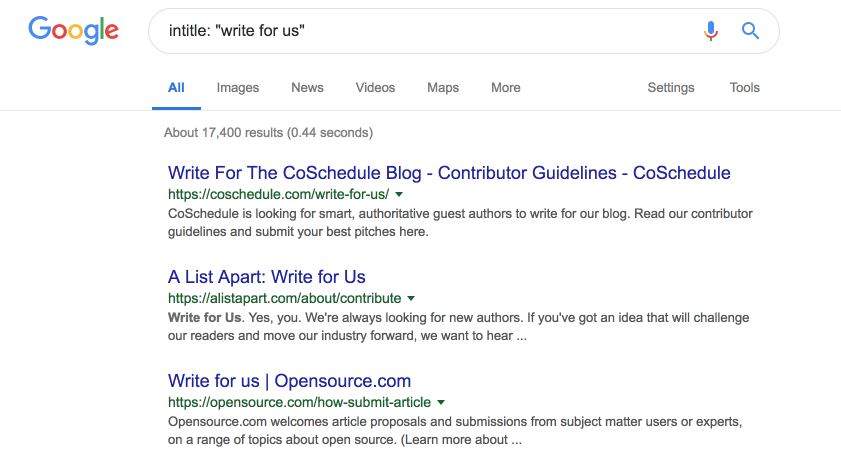This screenshot has height=459, width=841.
Task: Switch to the Images tab
Action: coord(238,88)
